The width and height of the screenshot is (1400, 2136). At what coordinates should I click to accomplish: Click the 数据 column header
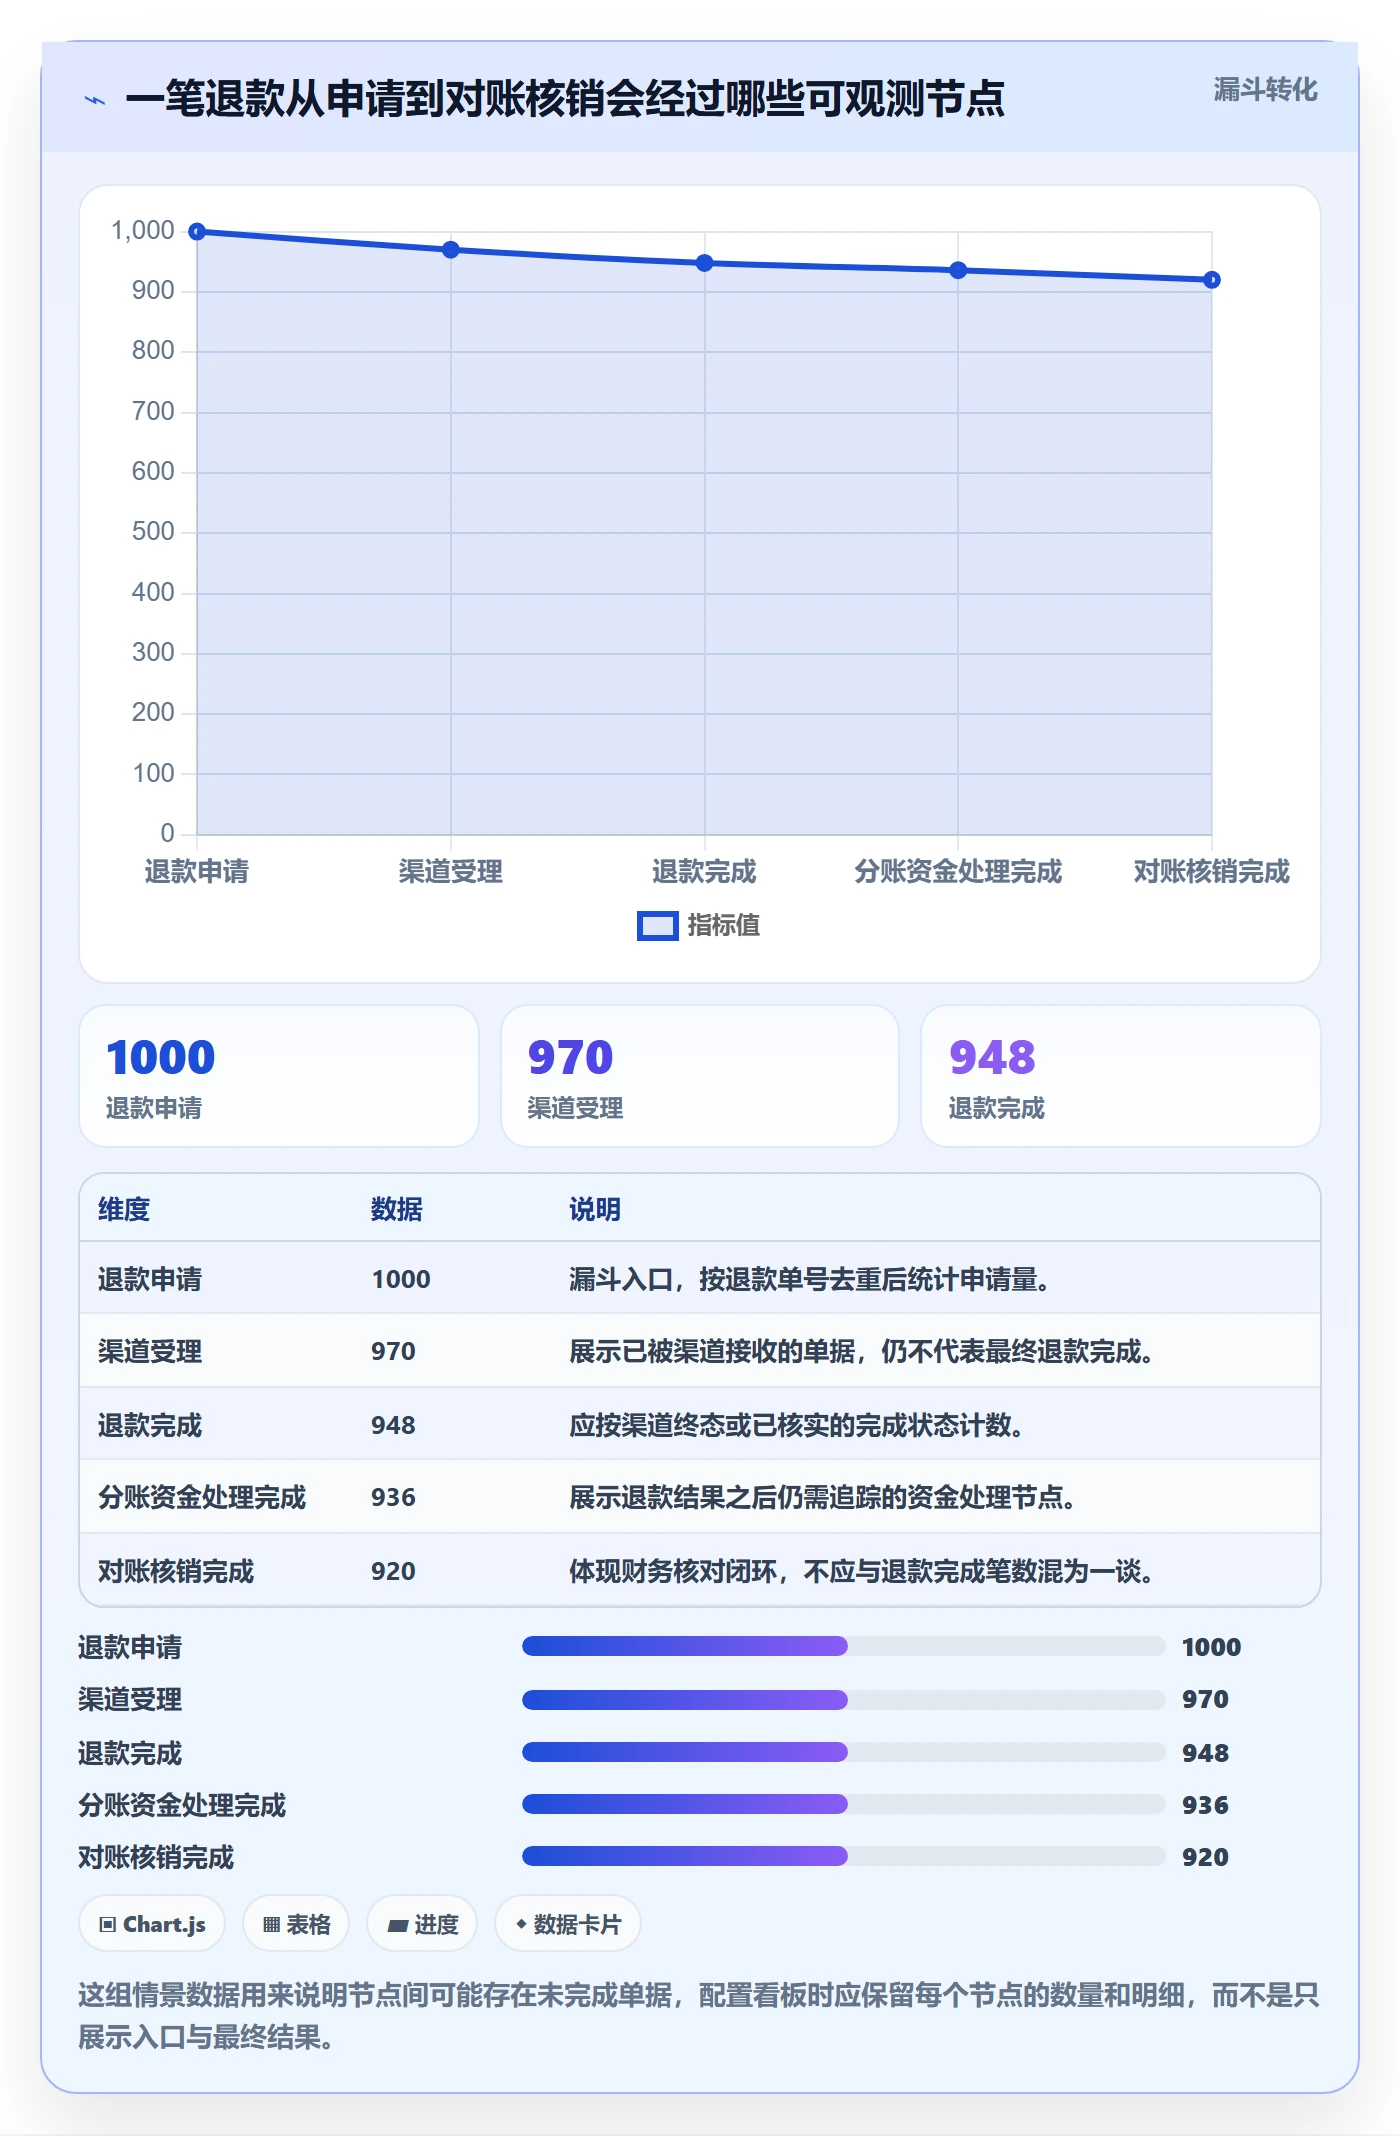click(397, 1210)
